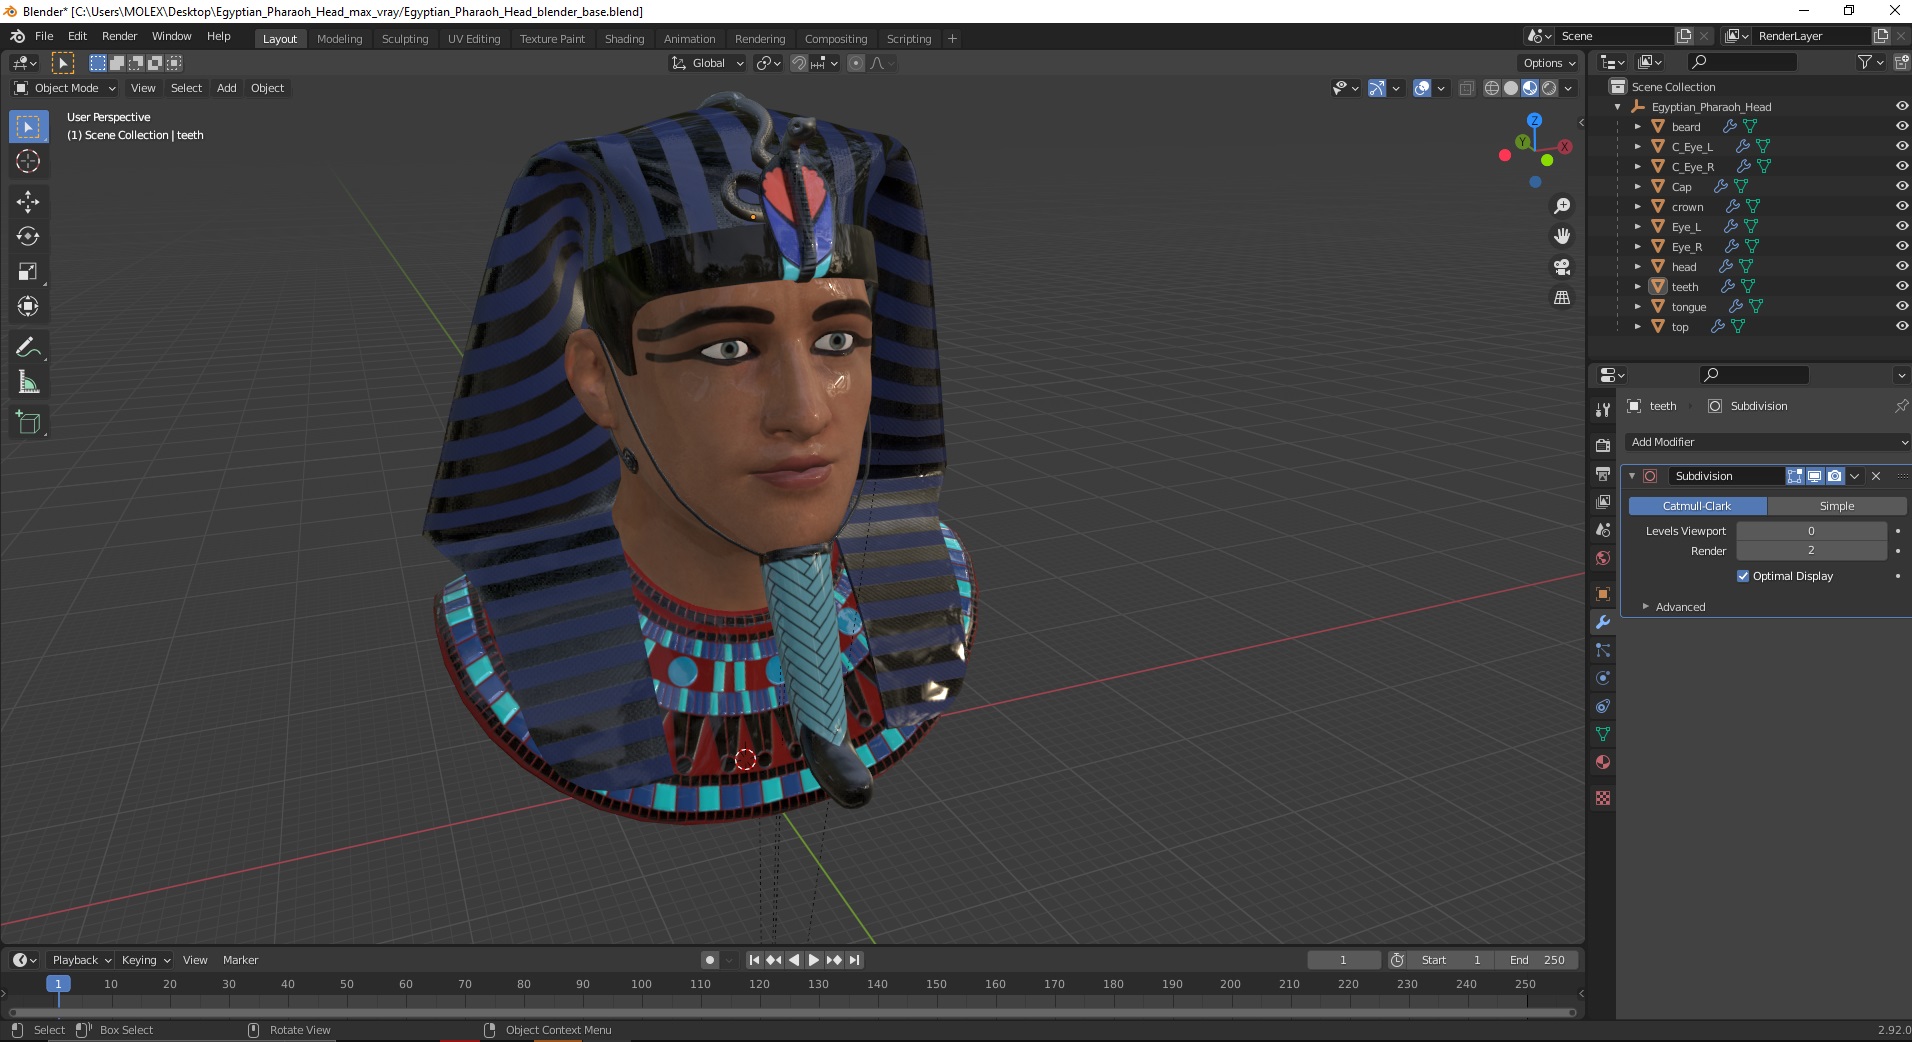The width and height of the screenshot is (1912, 1042).
Task: Uncheck the Optimal Display checkbox
Action: [x=1743, y=576]
